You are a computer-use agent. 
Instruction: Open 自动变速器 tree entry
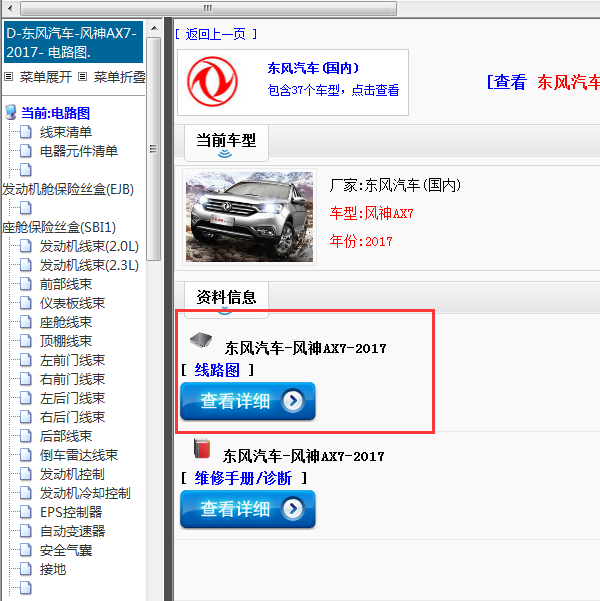pos(72,531)
